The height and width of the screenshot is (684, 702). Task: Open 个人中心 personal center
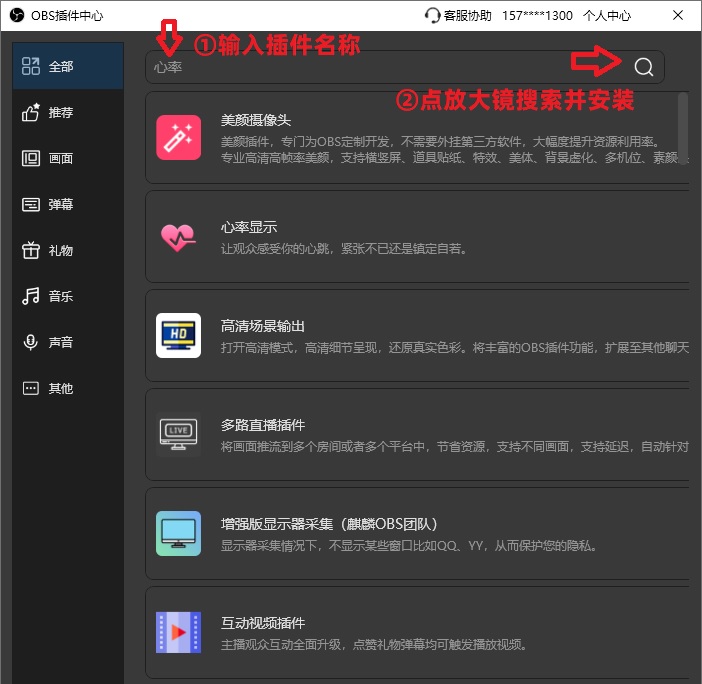tap(607, 16)
